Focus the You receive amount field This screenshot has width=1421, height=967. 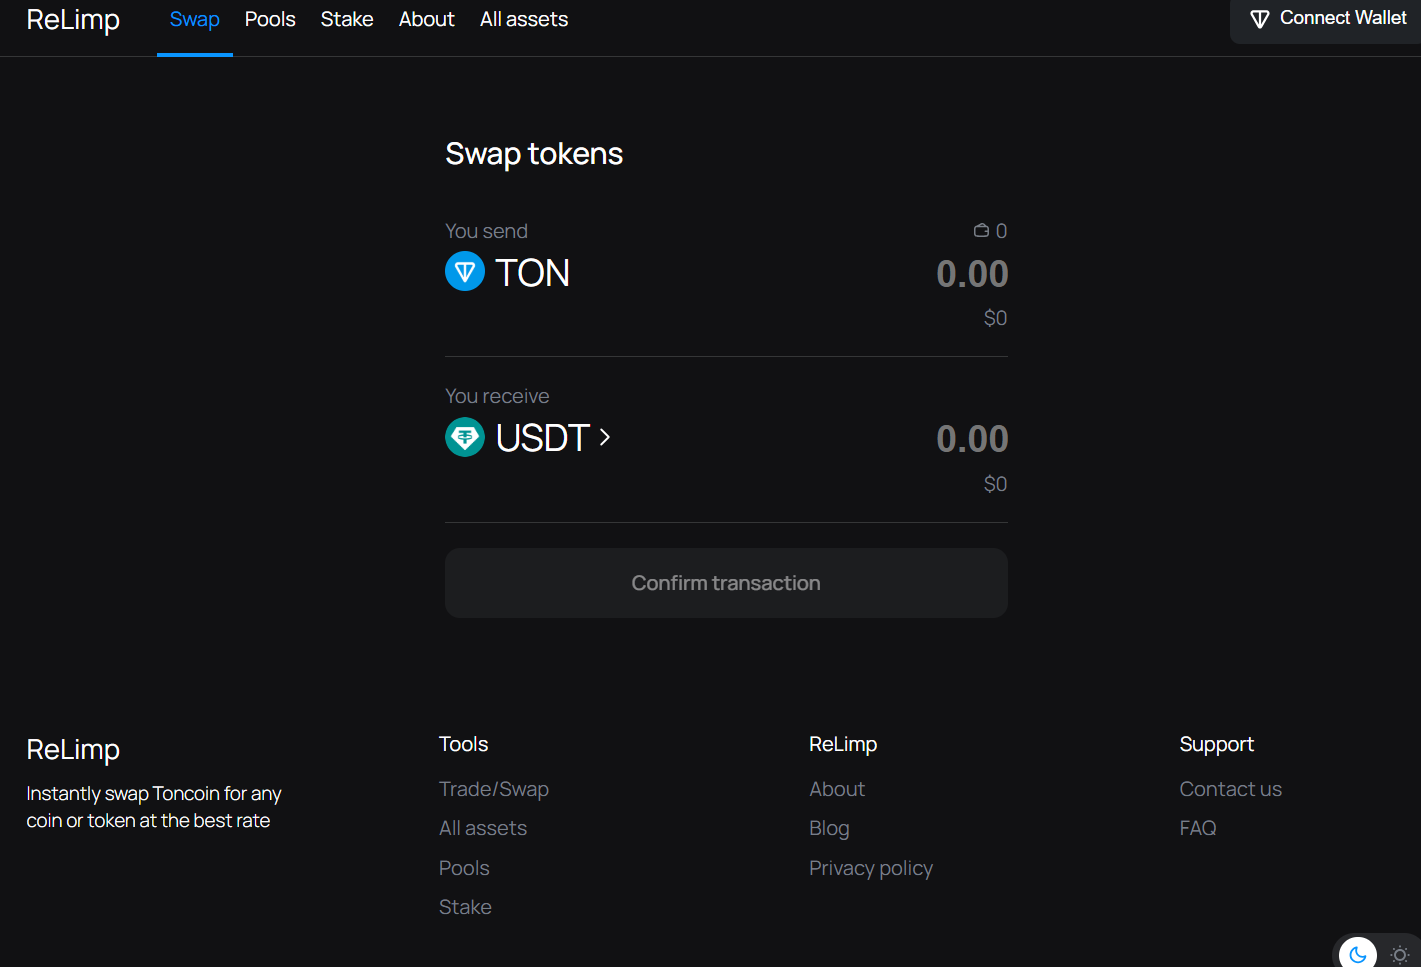coord(972,439)
